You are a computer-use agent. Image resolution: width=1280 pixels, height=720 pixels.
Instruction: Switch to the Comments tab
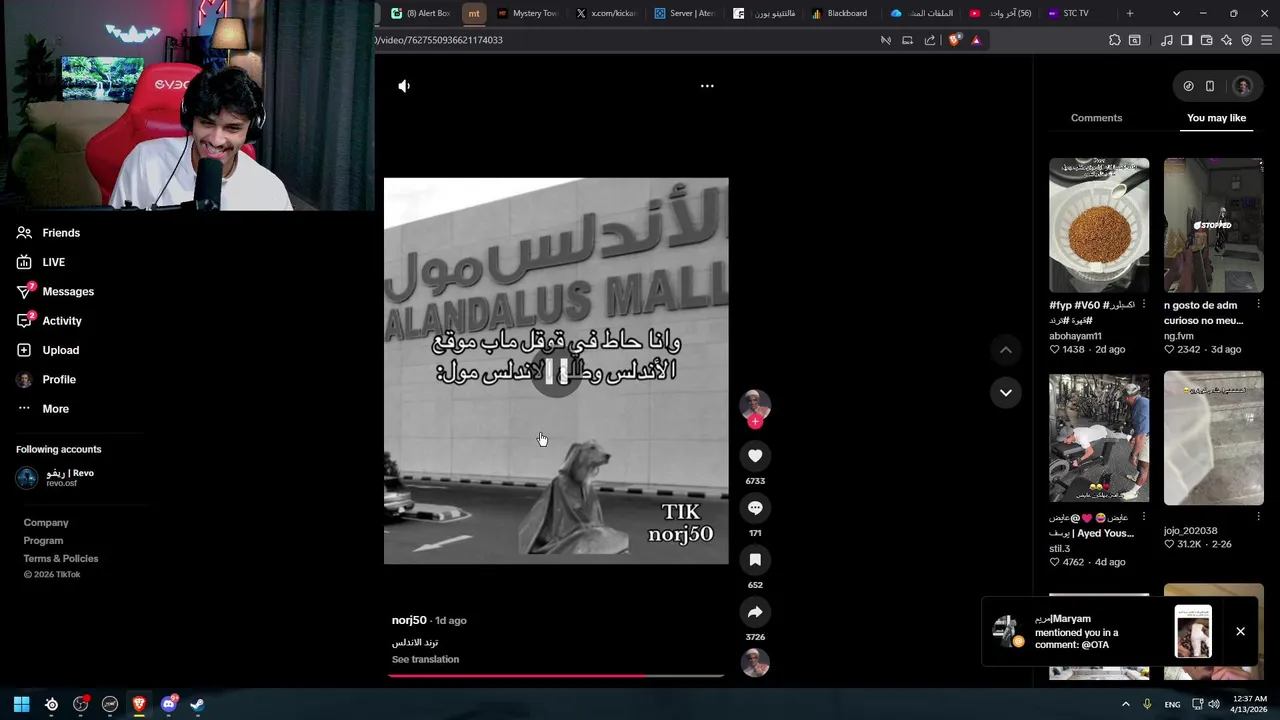(x=1096, y=118)
